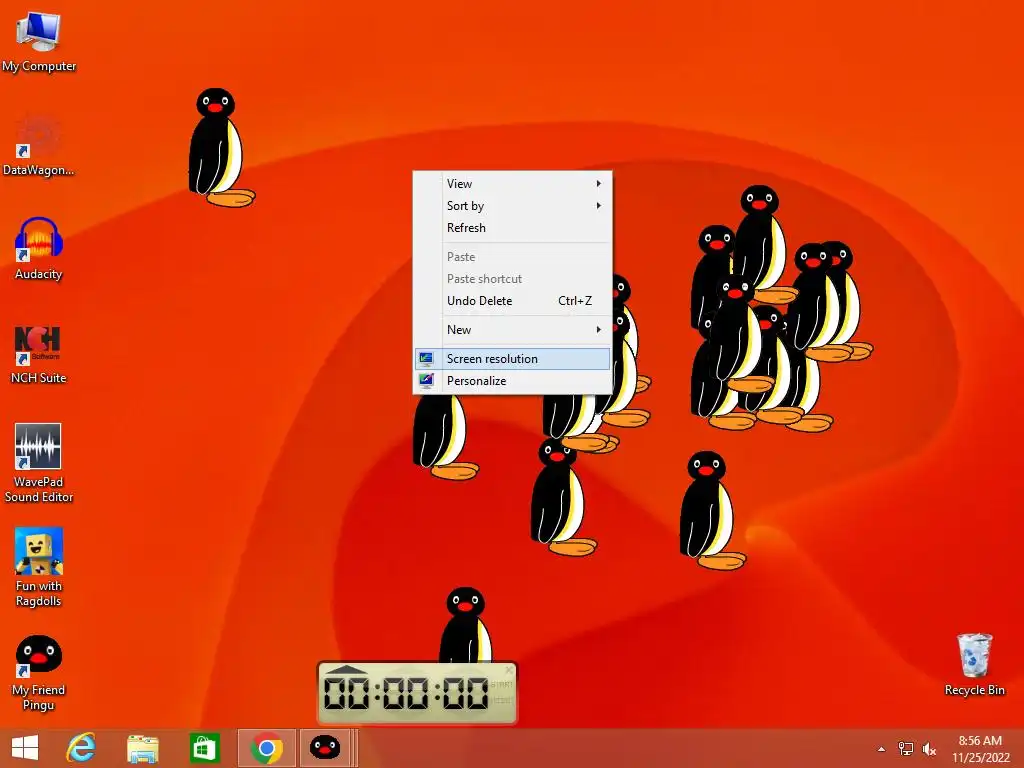The height and width of the screenshot is (768, 1024).
Task: Click the timer's START button
Action: point(502,684)
